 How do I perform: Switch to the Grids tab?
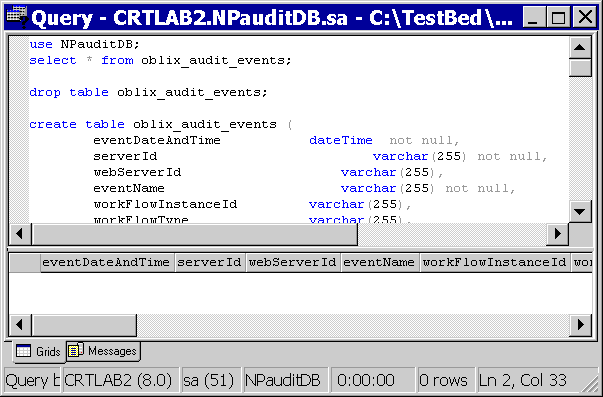pyautogui.click(x=38, y=351)
